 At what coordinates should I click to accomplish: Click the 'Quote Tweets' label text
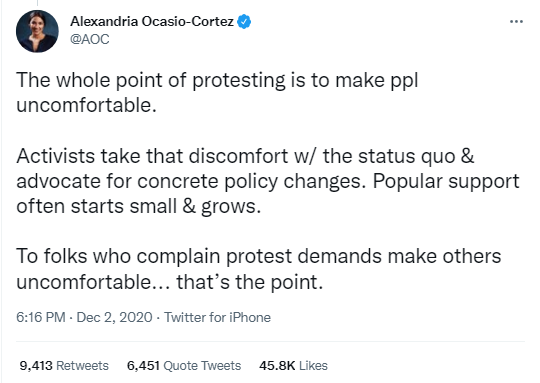(x=202, y=365)
